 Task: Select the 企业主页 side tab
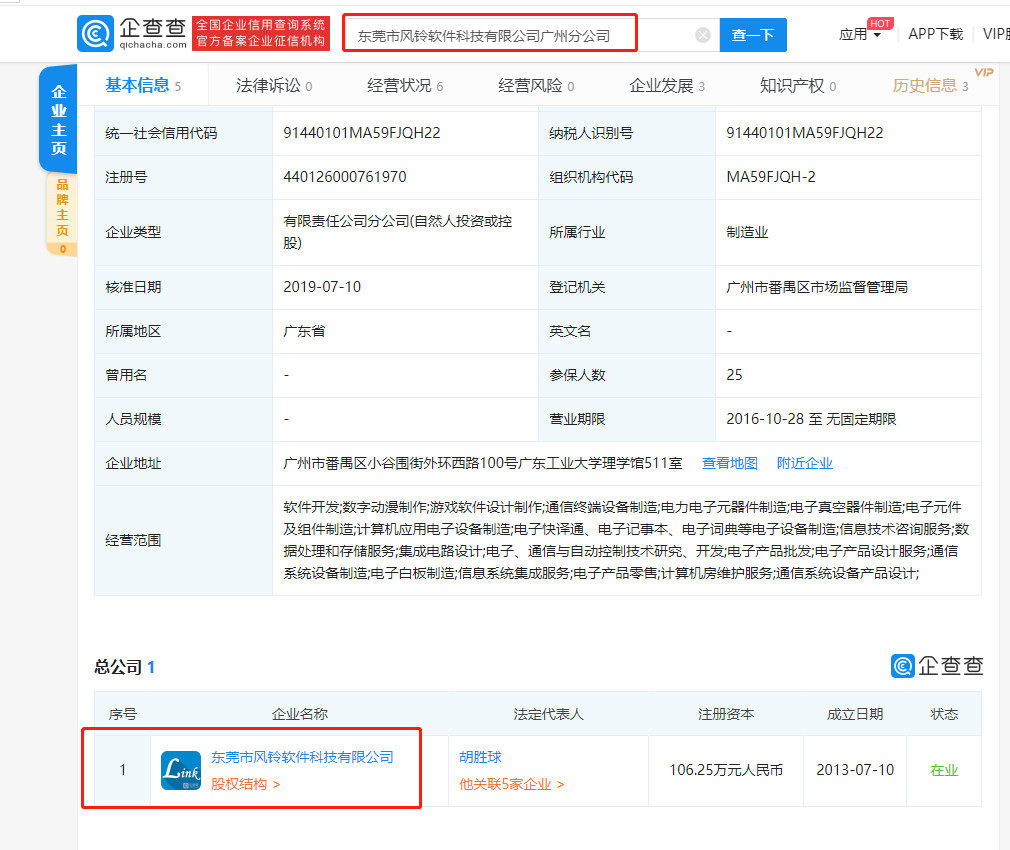point(59,120)
